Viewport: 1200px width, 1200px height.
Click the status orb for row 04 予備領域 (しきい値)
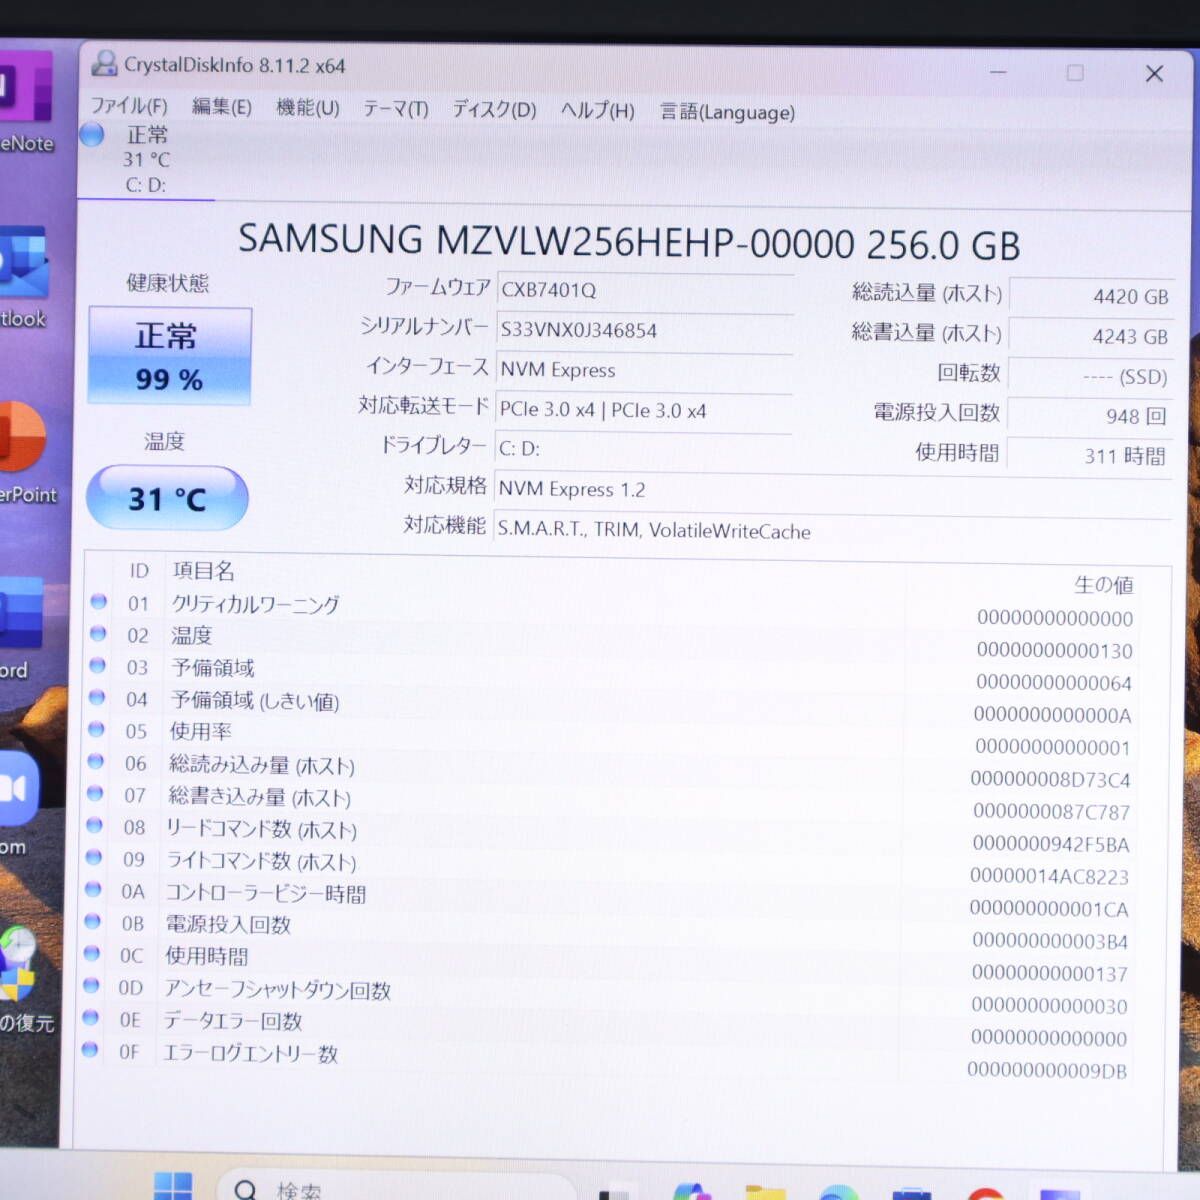point(97,698)
